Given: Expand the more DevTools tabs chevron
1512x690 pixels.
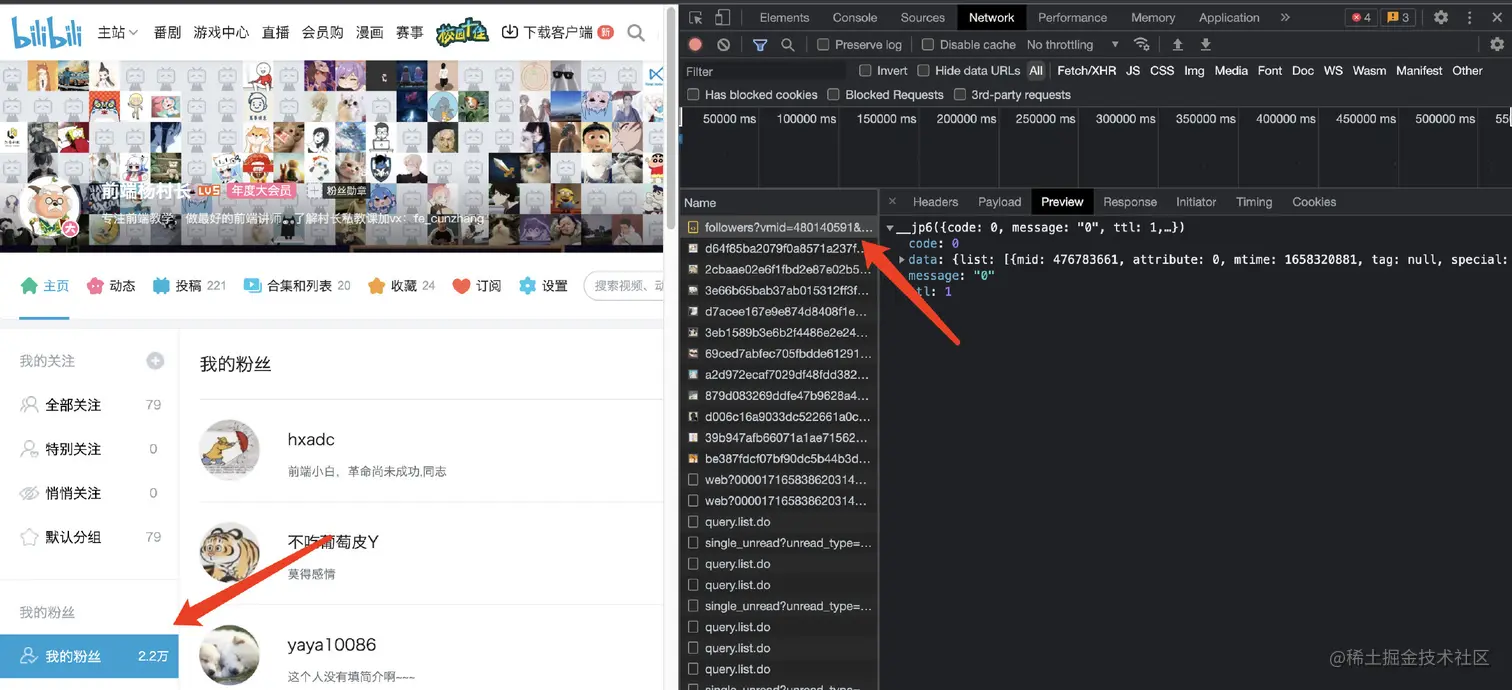Looking at the screenshot, I should [1285, 17].
